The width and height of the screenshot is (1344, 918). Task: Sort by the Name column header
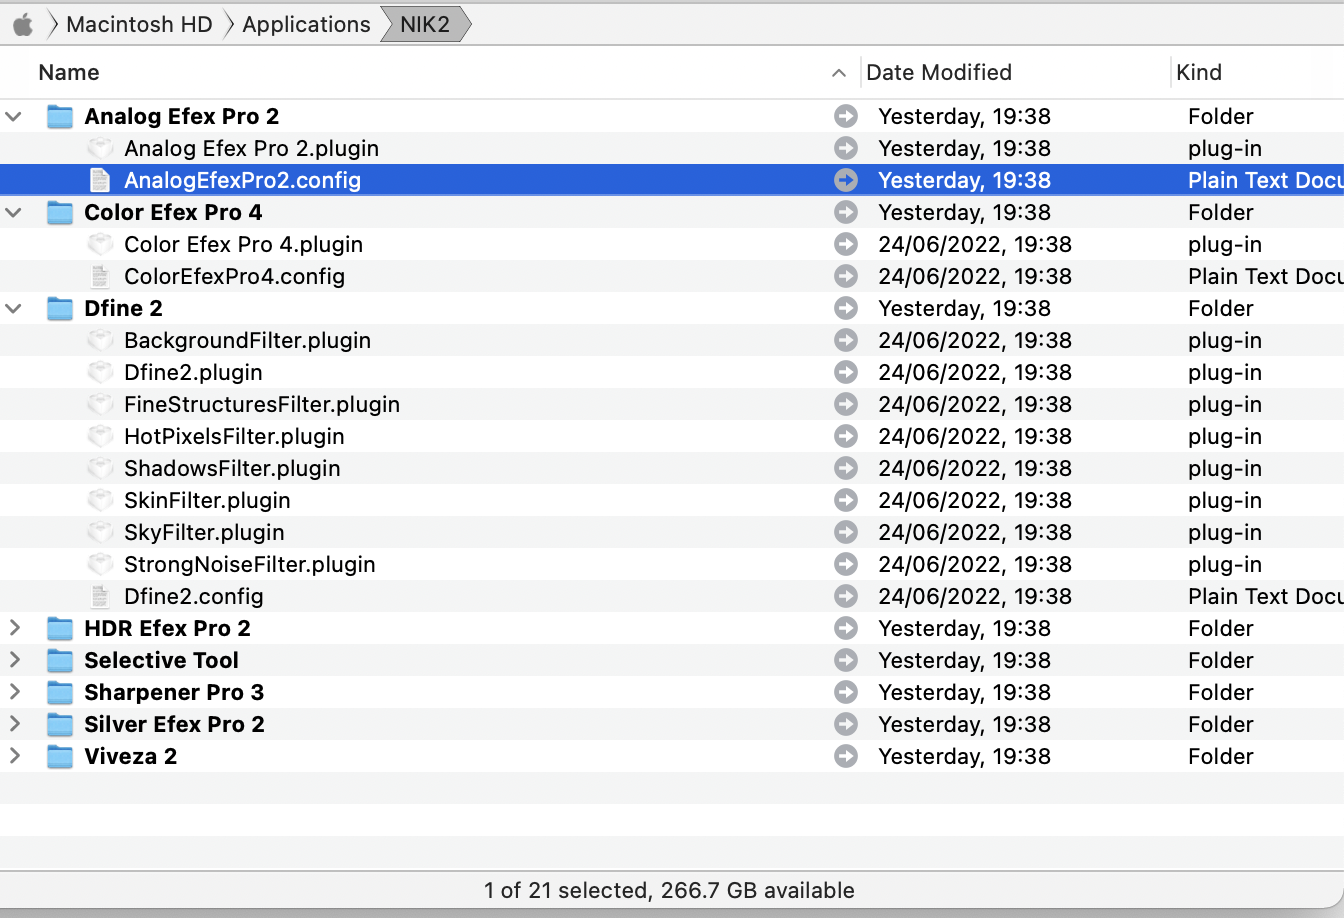pos(69,72)
